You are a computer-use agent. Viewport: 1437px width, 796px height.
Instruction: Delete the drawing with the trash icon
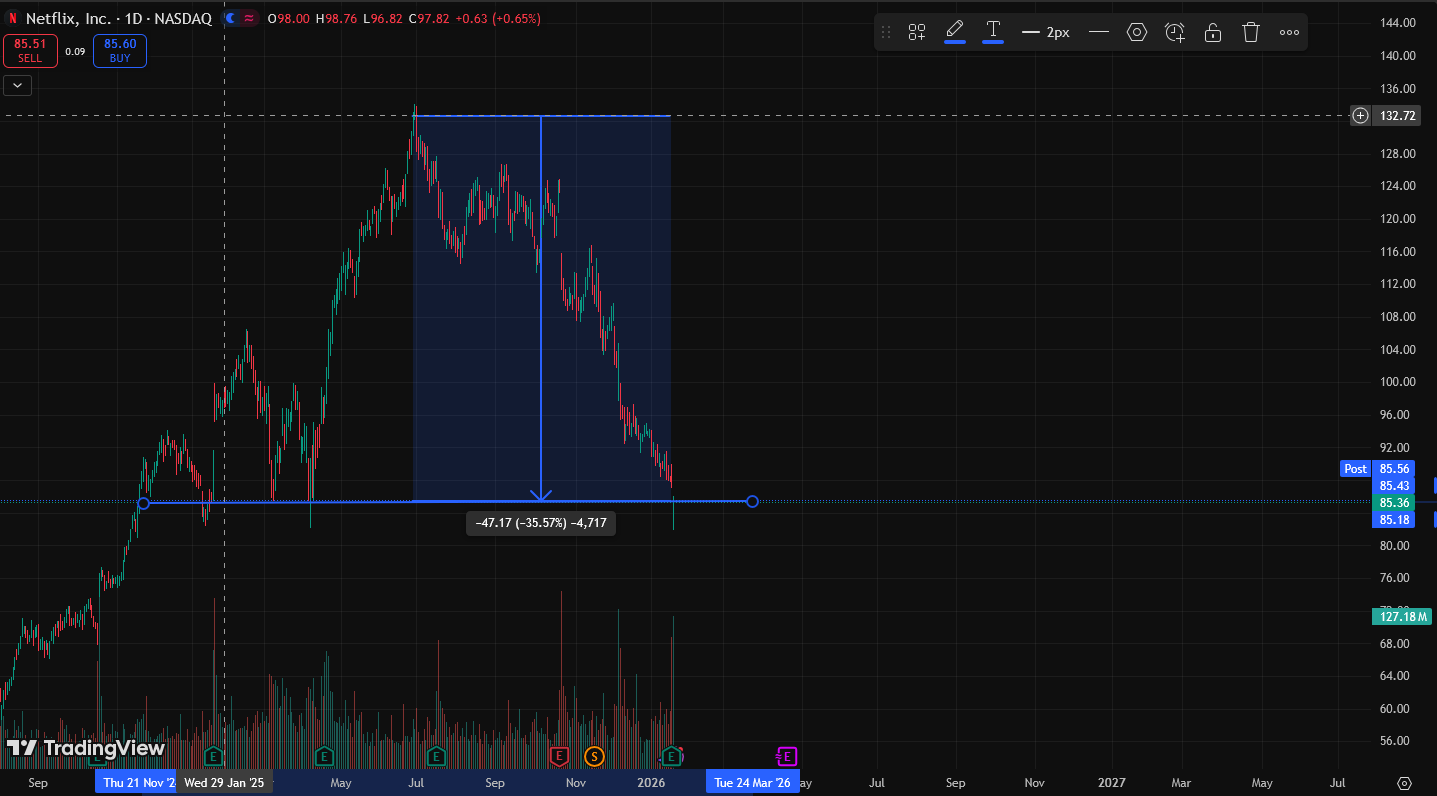(x=1251, y=32)
